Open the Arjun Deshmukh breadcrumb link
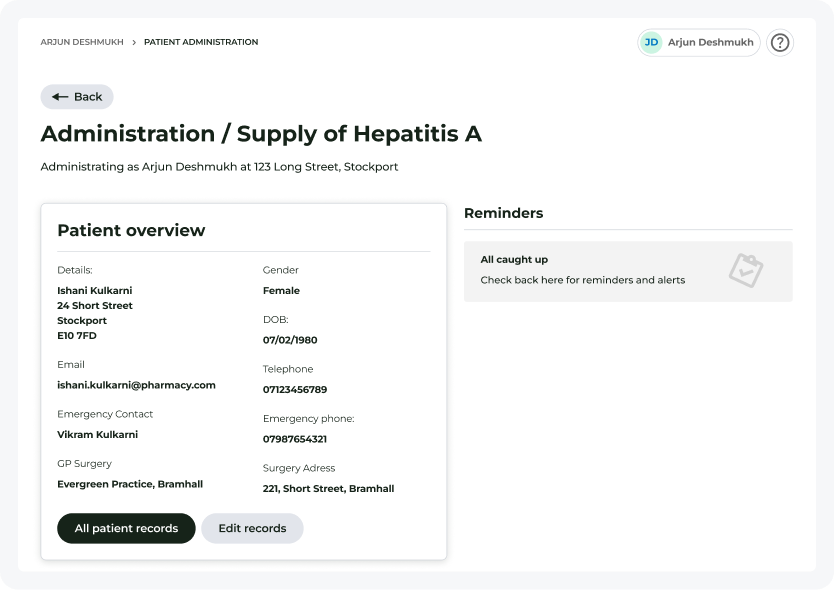834x590 pixels. tap(82, 43)
